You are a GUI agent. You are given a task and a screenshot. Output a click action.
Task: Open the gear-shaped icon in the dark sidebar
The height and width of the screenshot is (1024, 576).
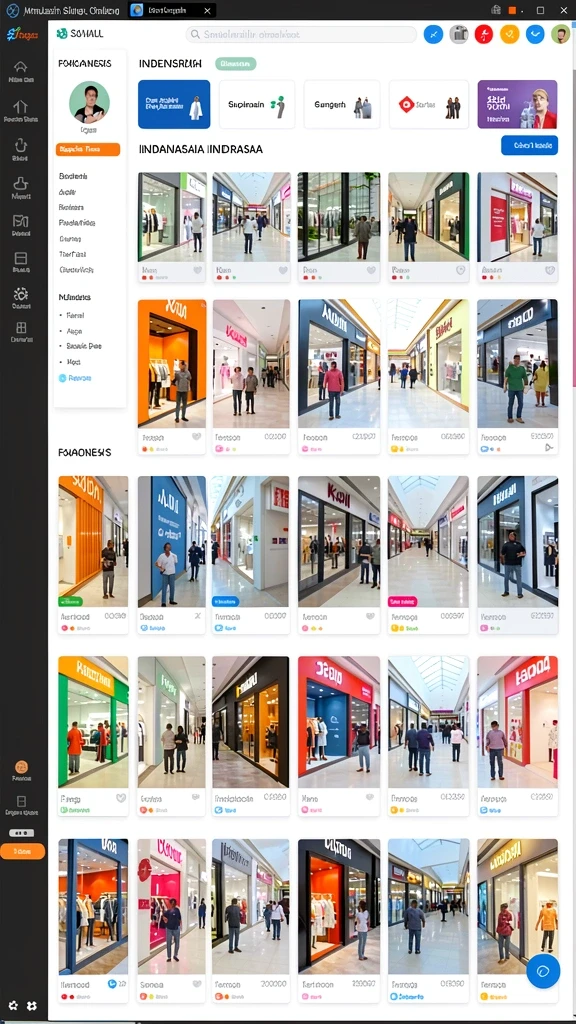[20, 294]
